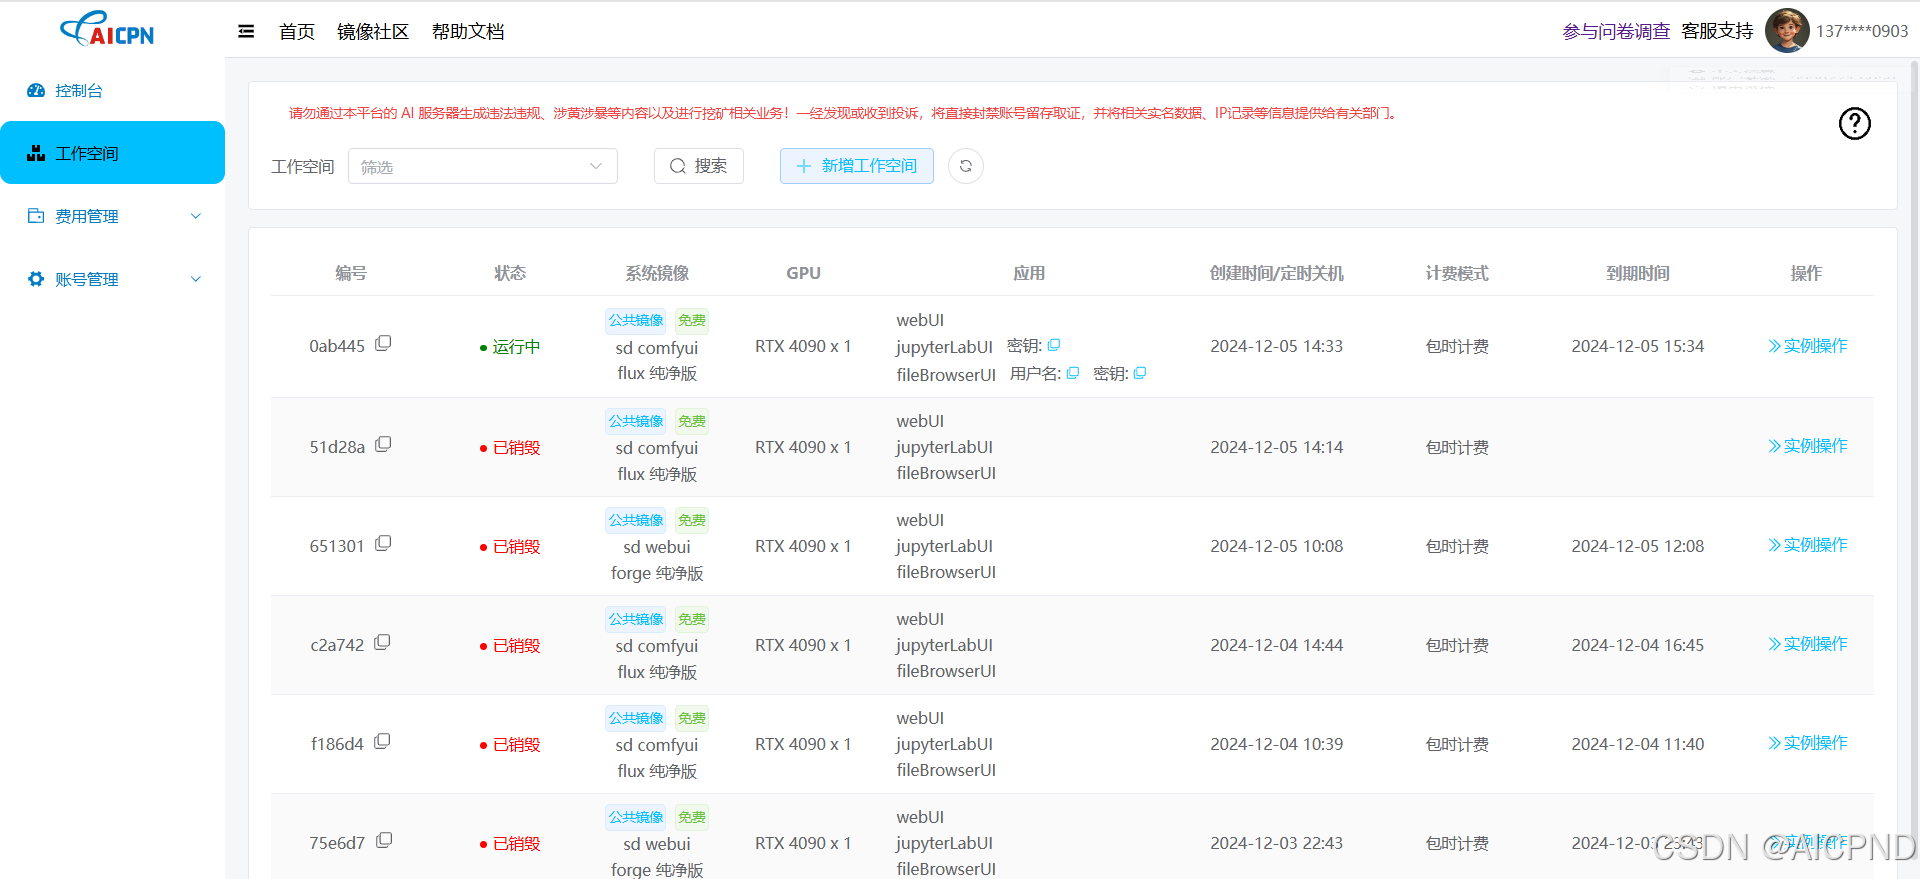Click the 搜索 button

tap(699, 166)
